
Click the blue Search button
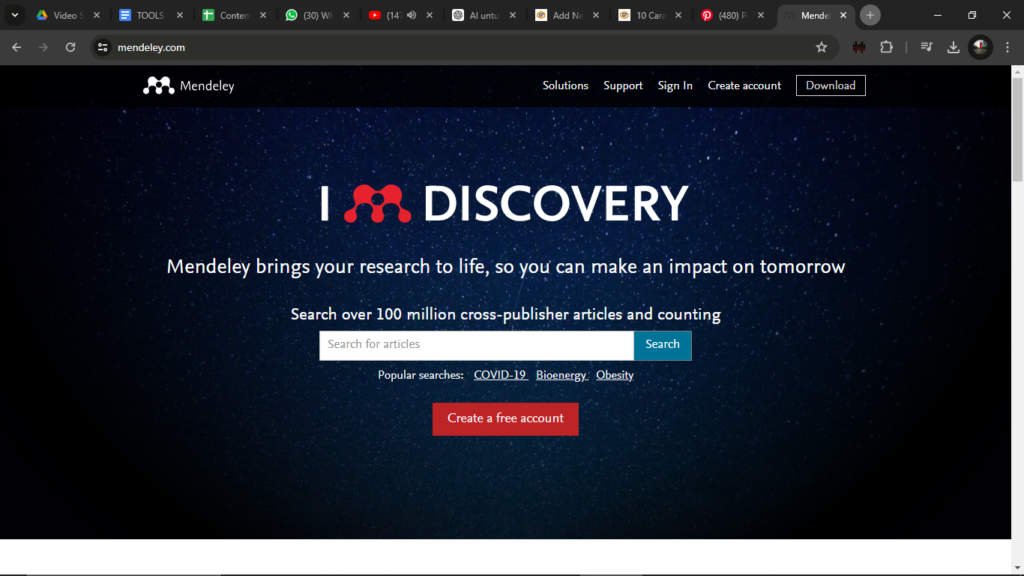click(662, 344)
